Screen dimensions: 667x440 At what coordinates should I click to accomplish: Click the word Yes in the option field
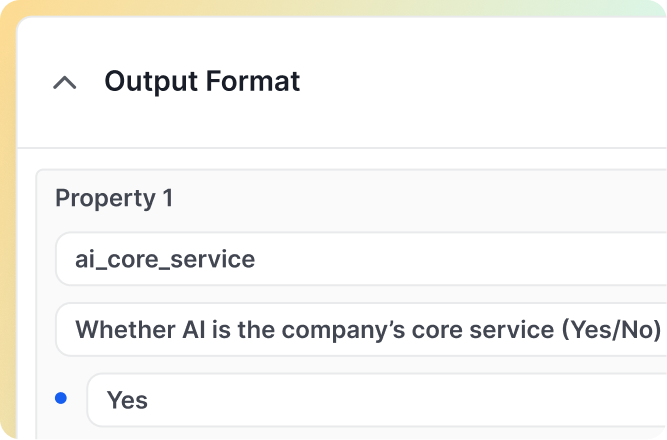(x=127, y=400)
